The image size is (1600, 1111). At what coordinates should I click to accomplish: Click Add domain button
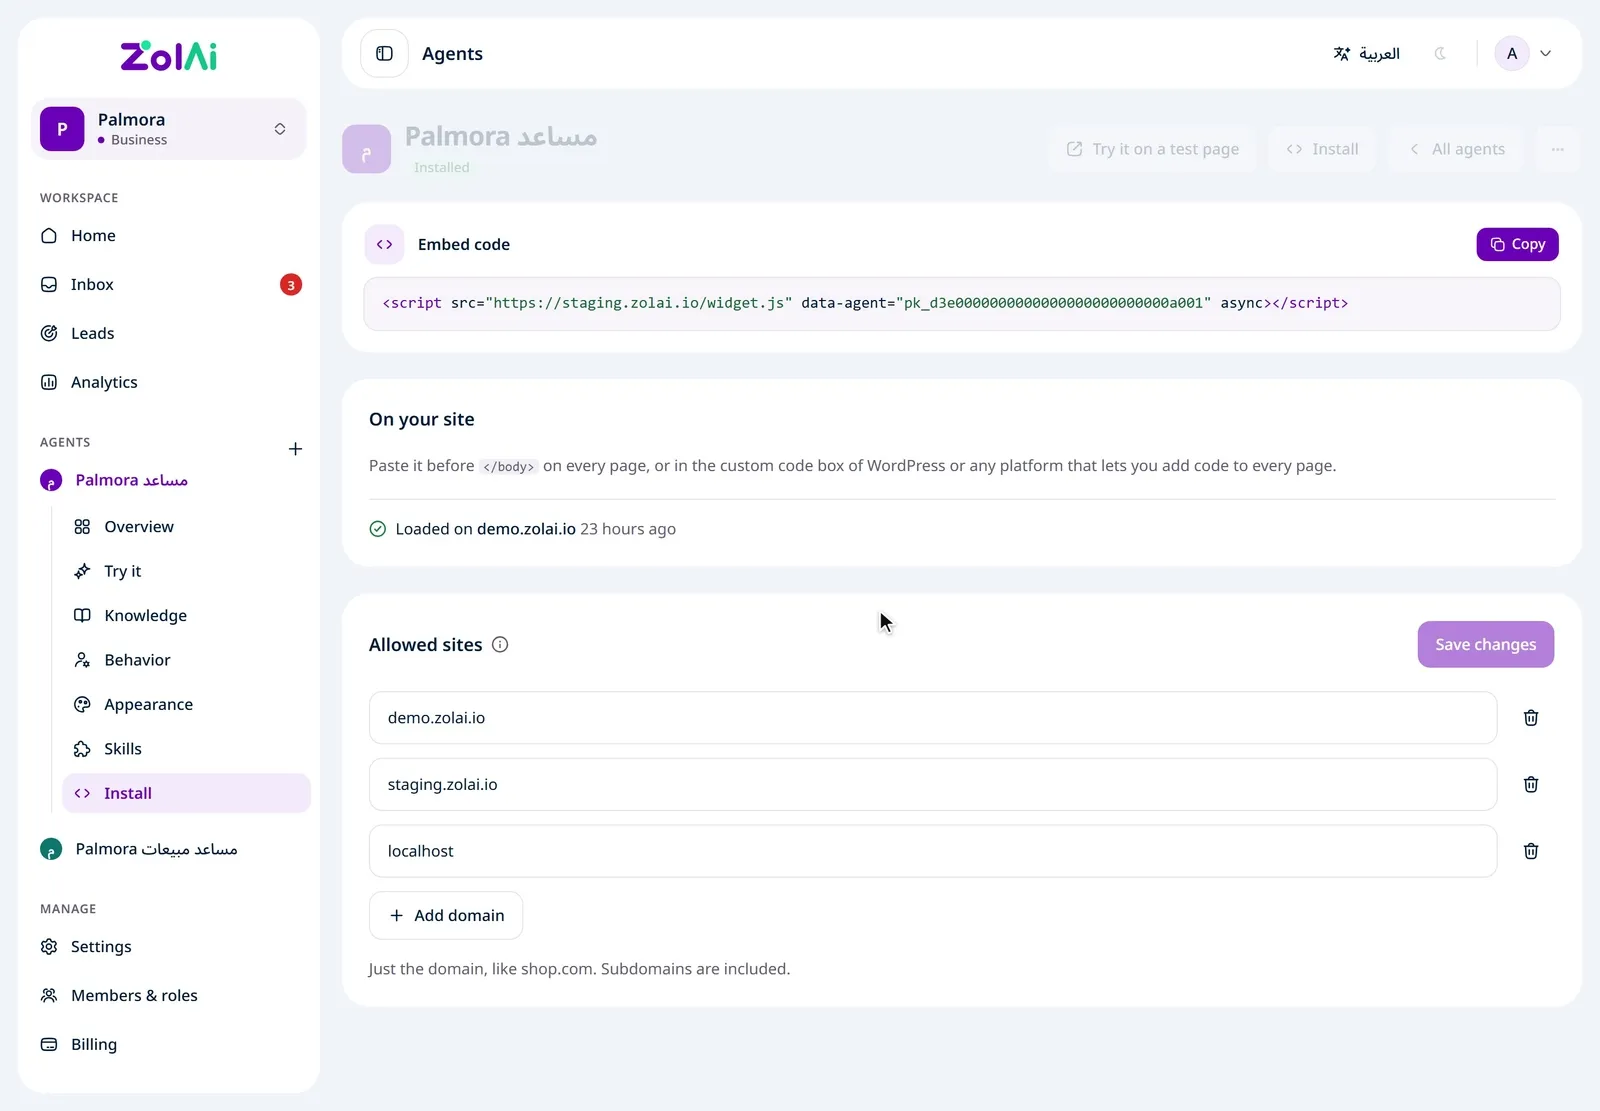coord(446,916)
